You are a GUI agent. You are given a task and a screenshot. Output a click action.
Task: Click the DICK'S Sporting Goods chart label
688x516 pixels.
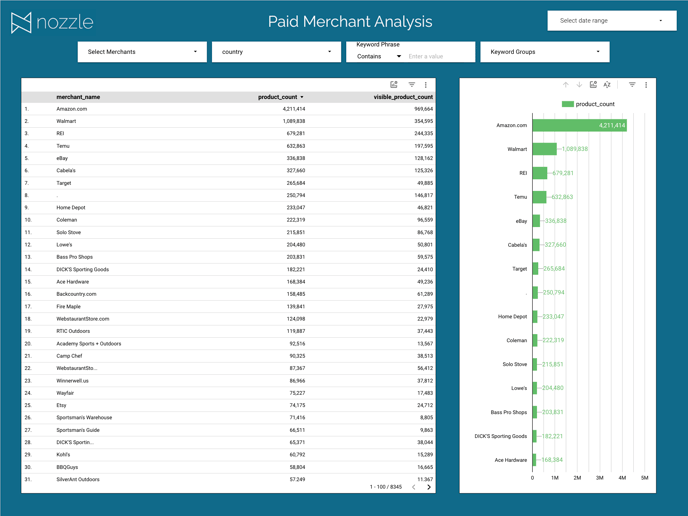pyautogui.click(x=501, y=436)
